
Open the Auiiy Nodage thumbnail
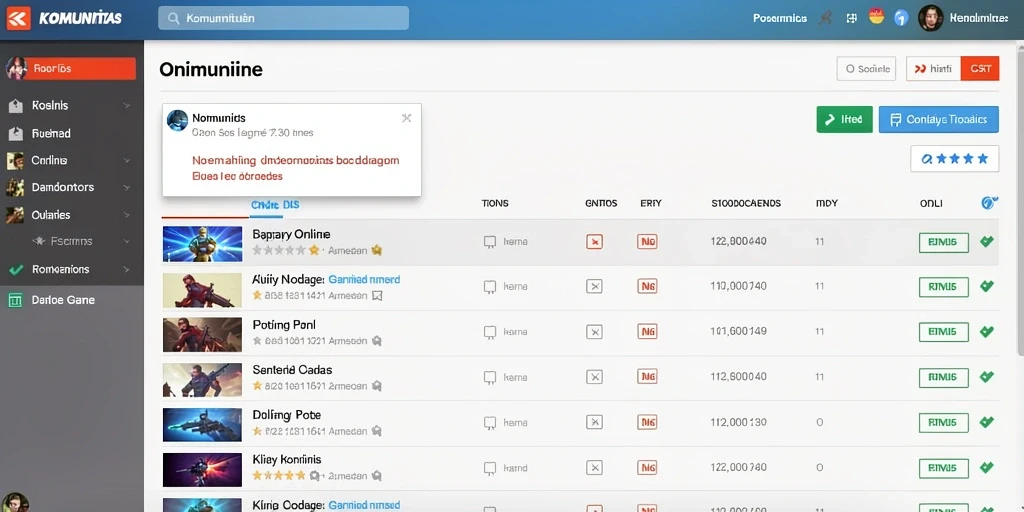click(x=202, y=290)
